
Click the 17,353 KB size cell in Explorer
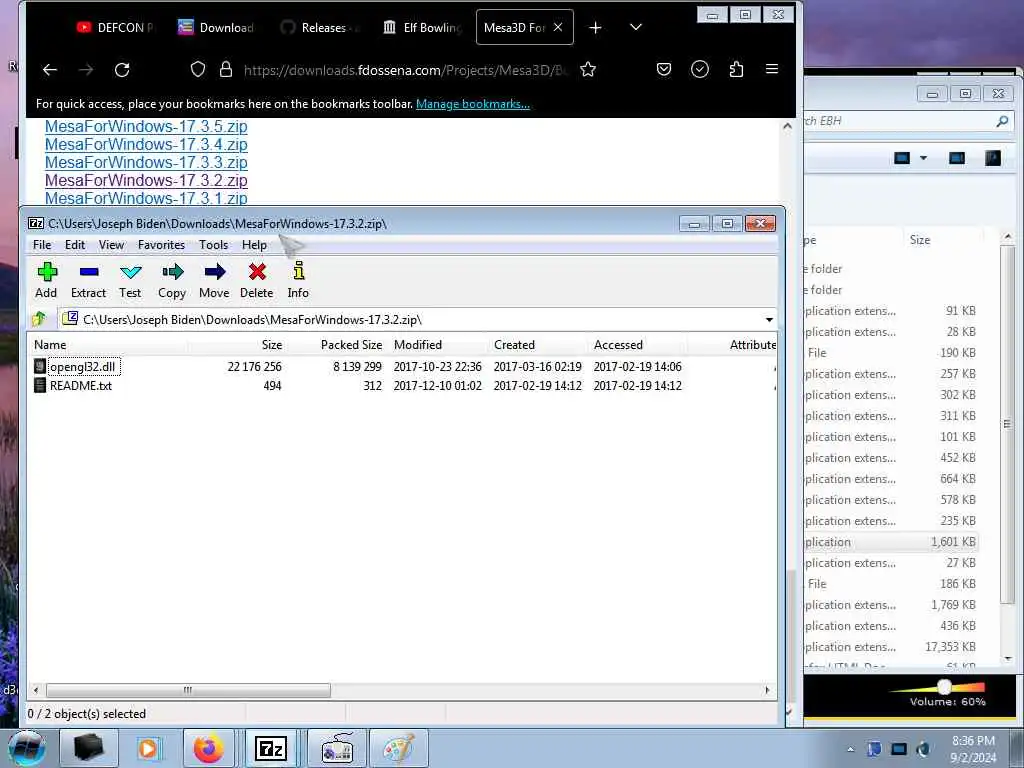point(950,647)
